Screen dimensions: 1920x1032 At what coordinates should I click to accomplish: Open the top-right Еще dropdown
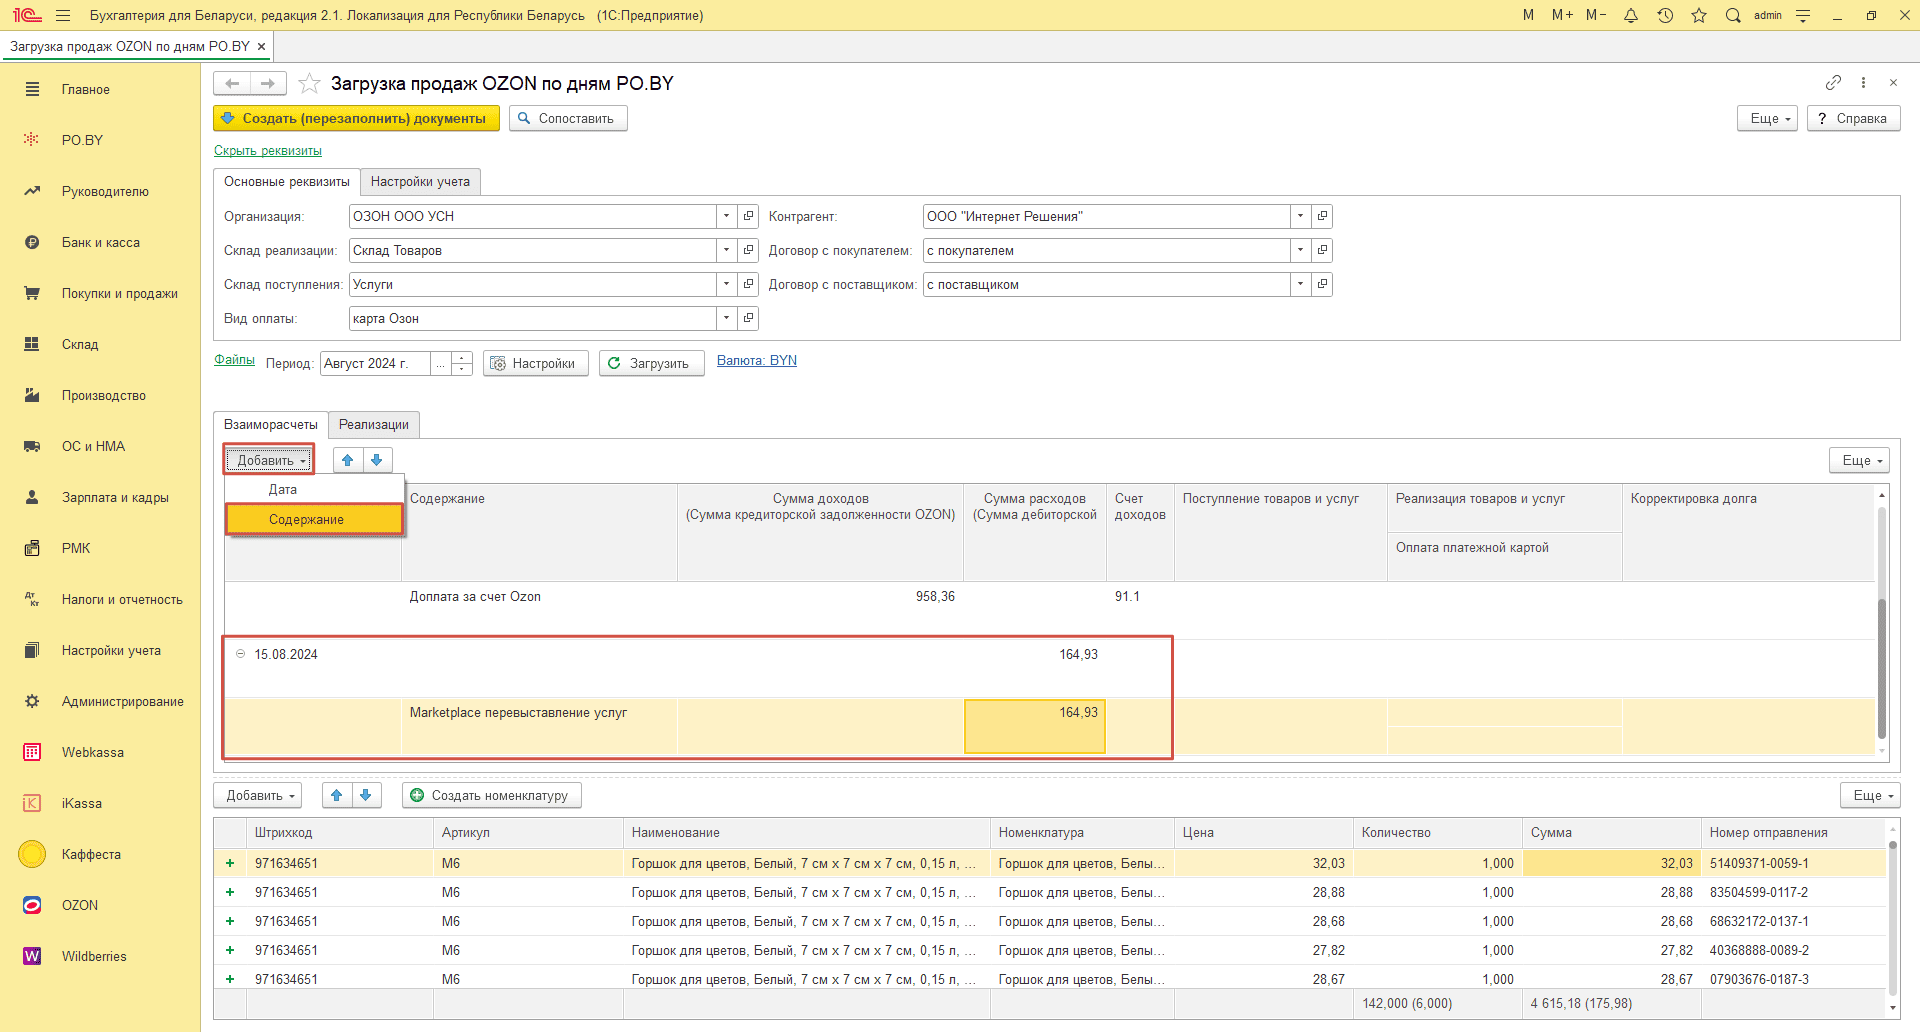click(1769, 118)
